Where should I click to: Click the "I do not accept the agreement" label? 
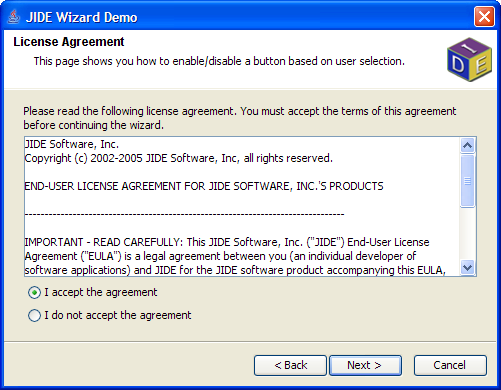click(x=118, y=315)
